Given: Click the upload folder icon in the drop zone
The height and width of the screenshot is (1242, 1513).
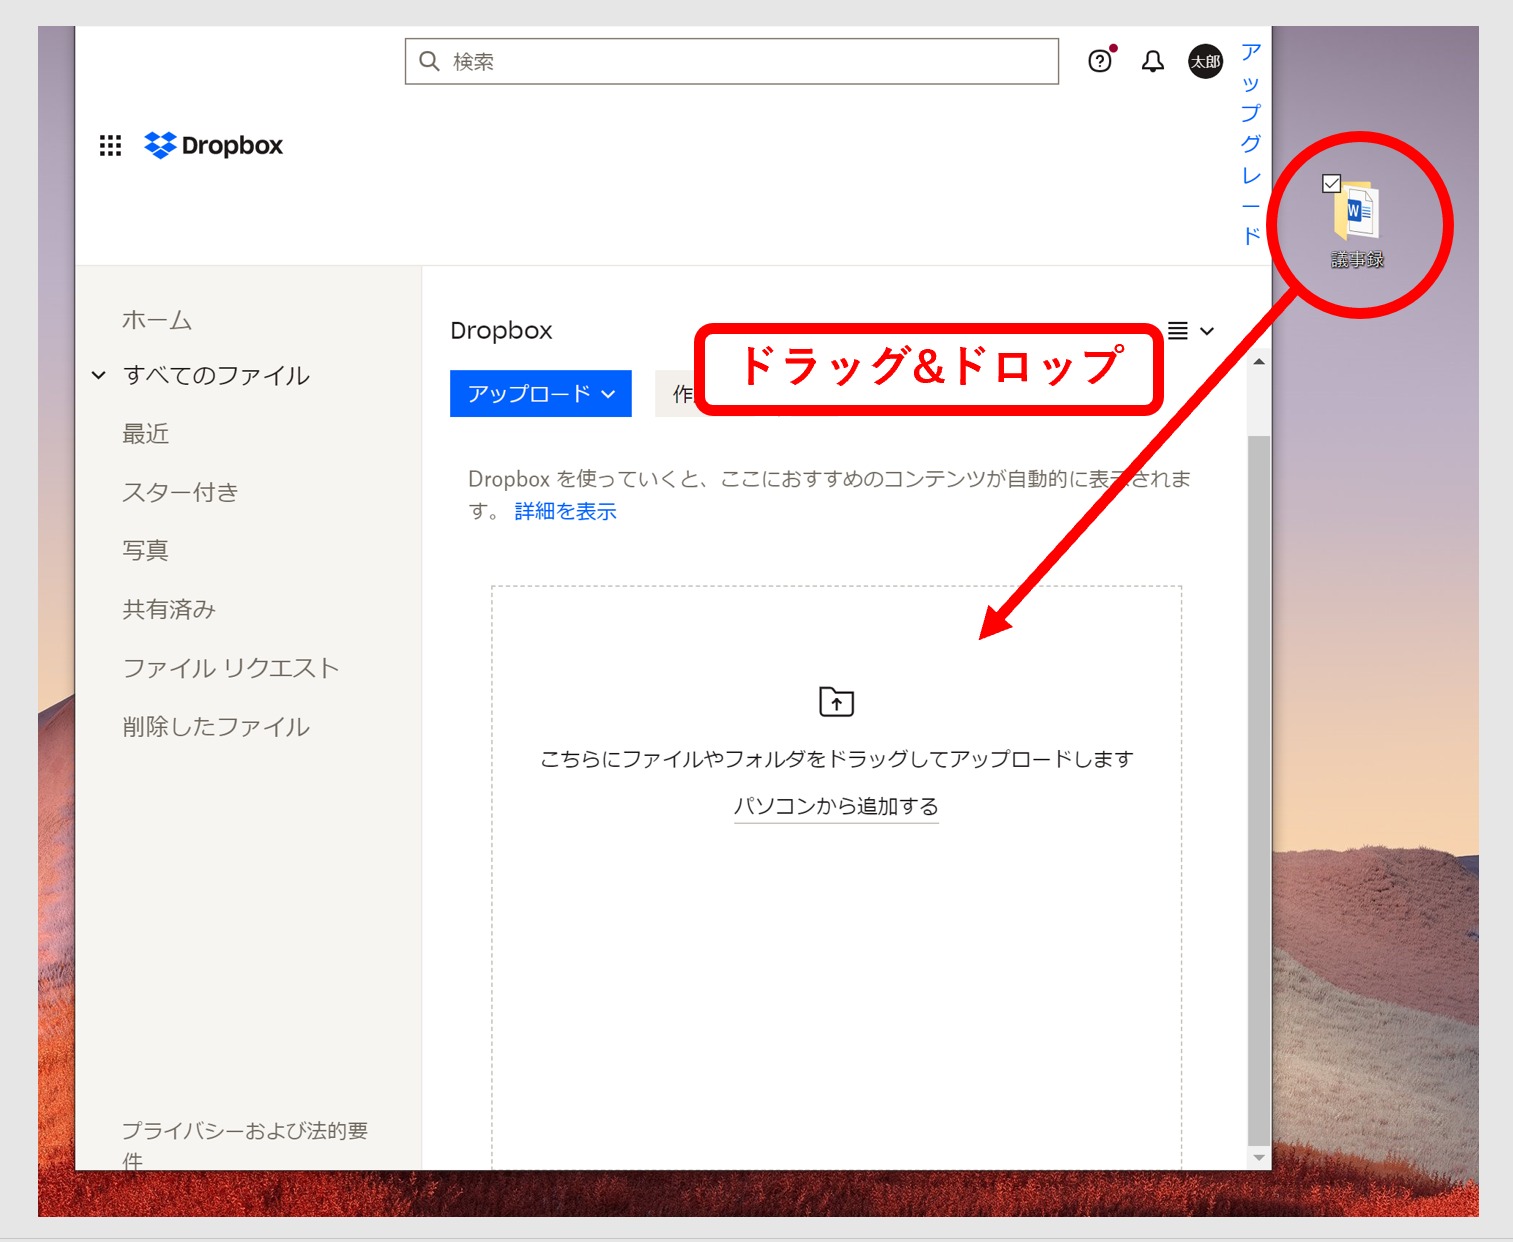Looking at the screenshot, I should coord(836,701).
